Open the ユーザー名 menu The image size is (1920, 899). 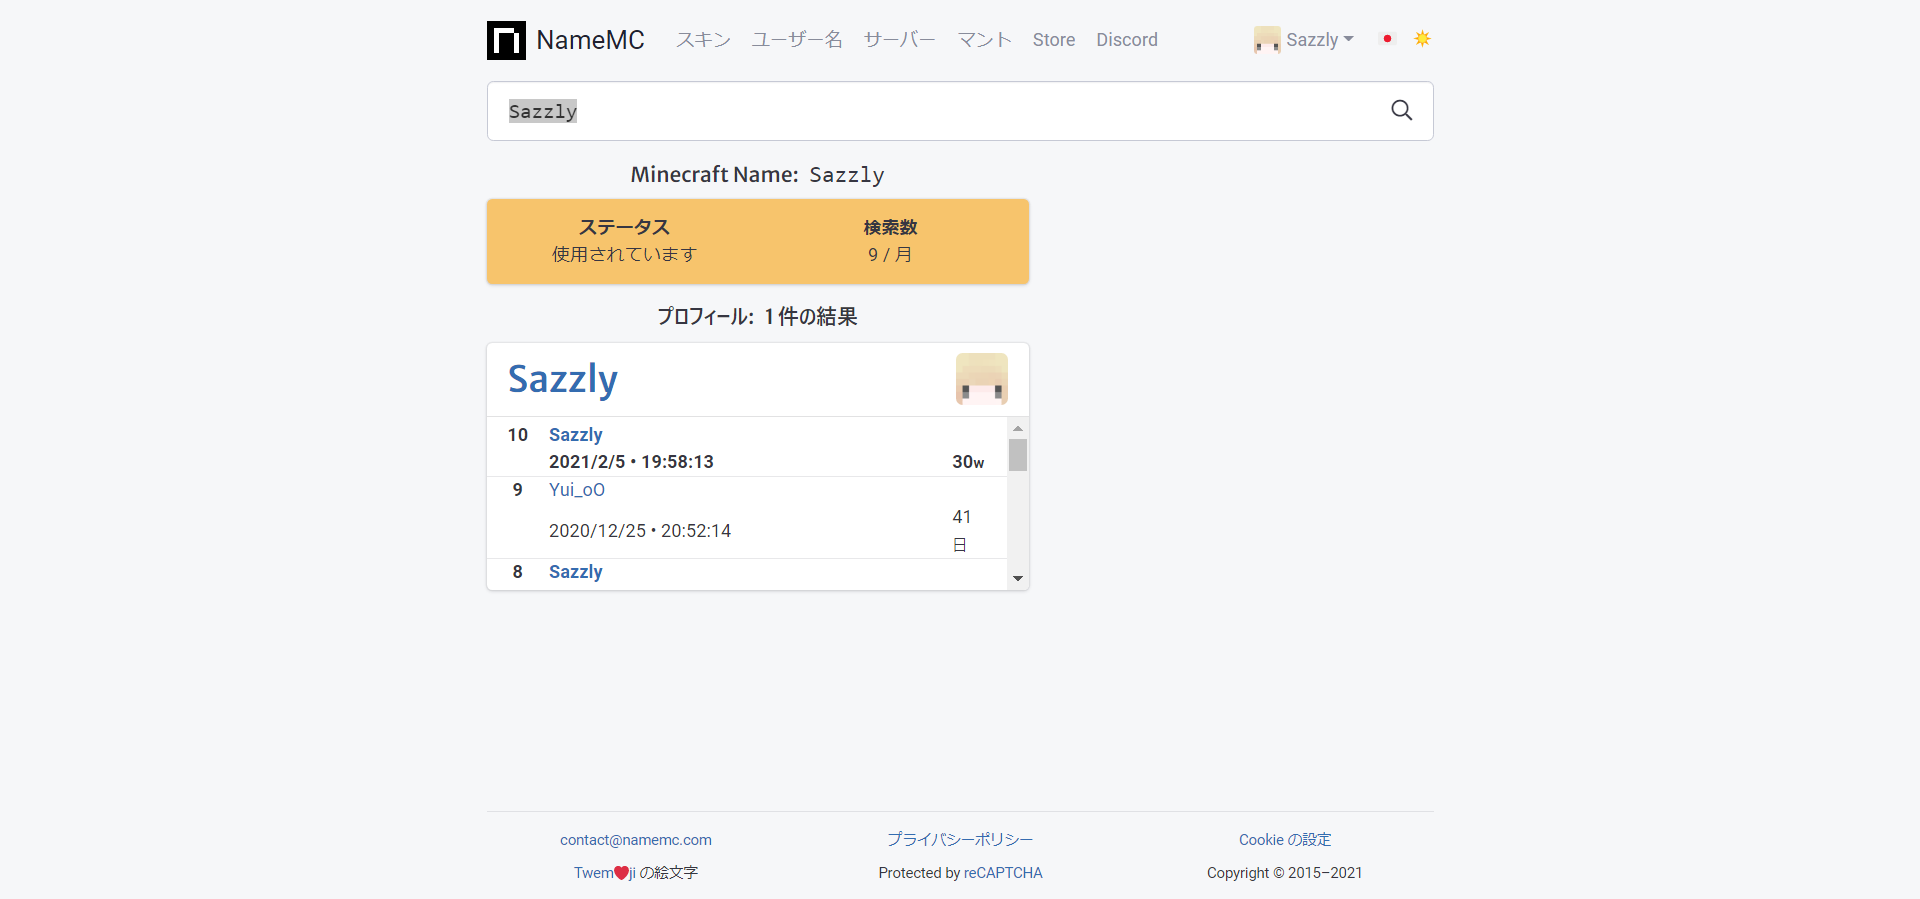(x=797, y=40)
